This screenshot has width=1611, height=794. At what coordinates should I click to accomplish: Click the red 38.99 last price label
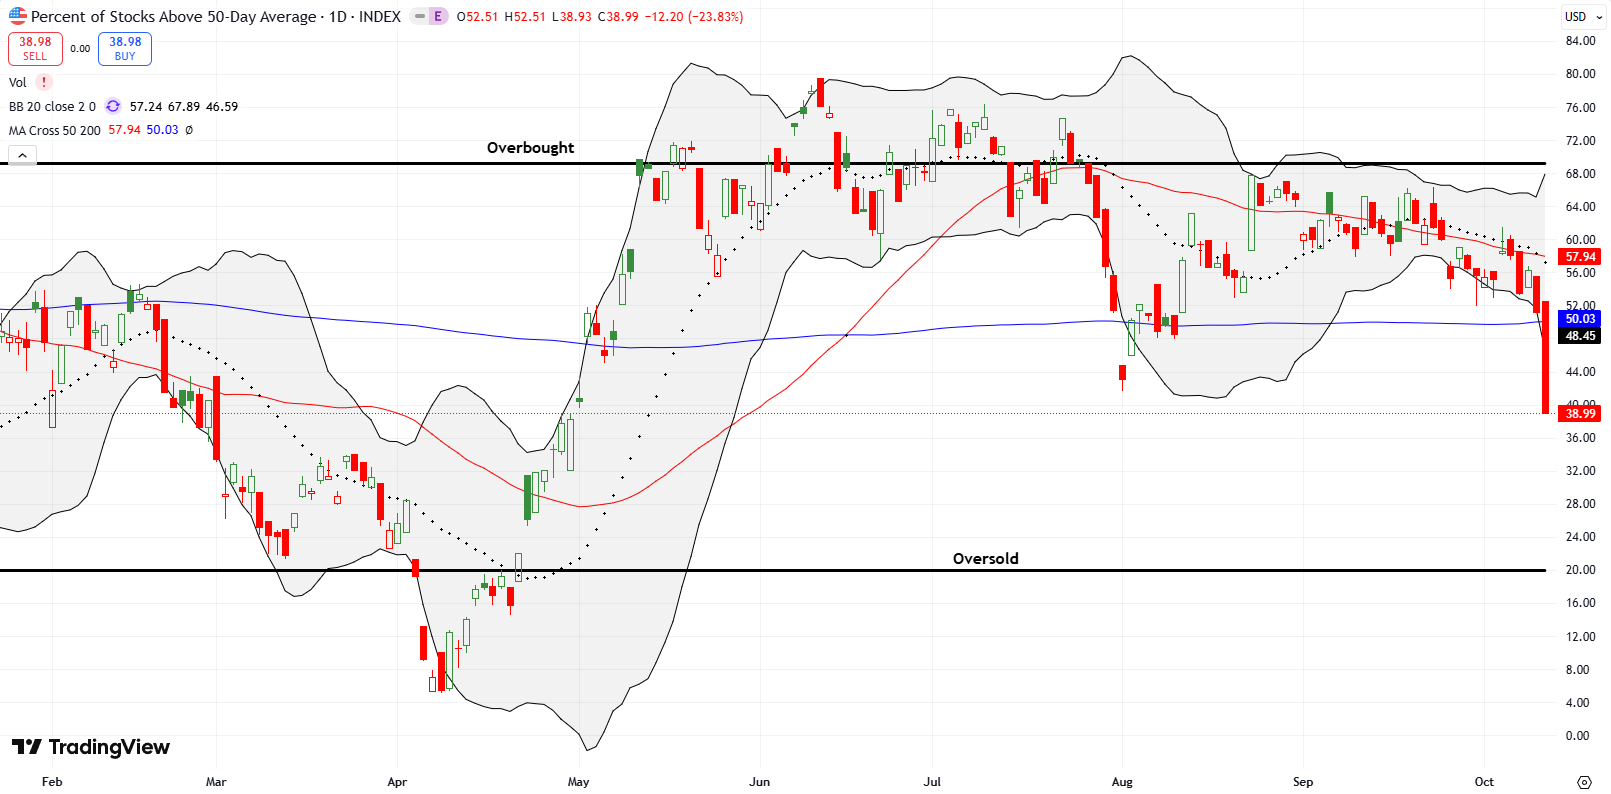pos(1580,413)
